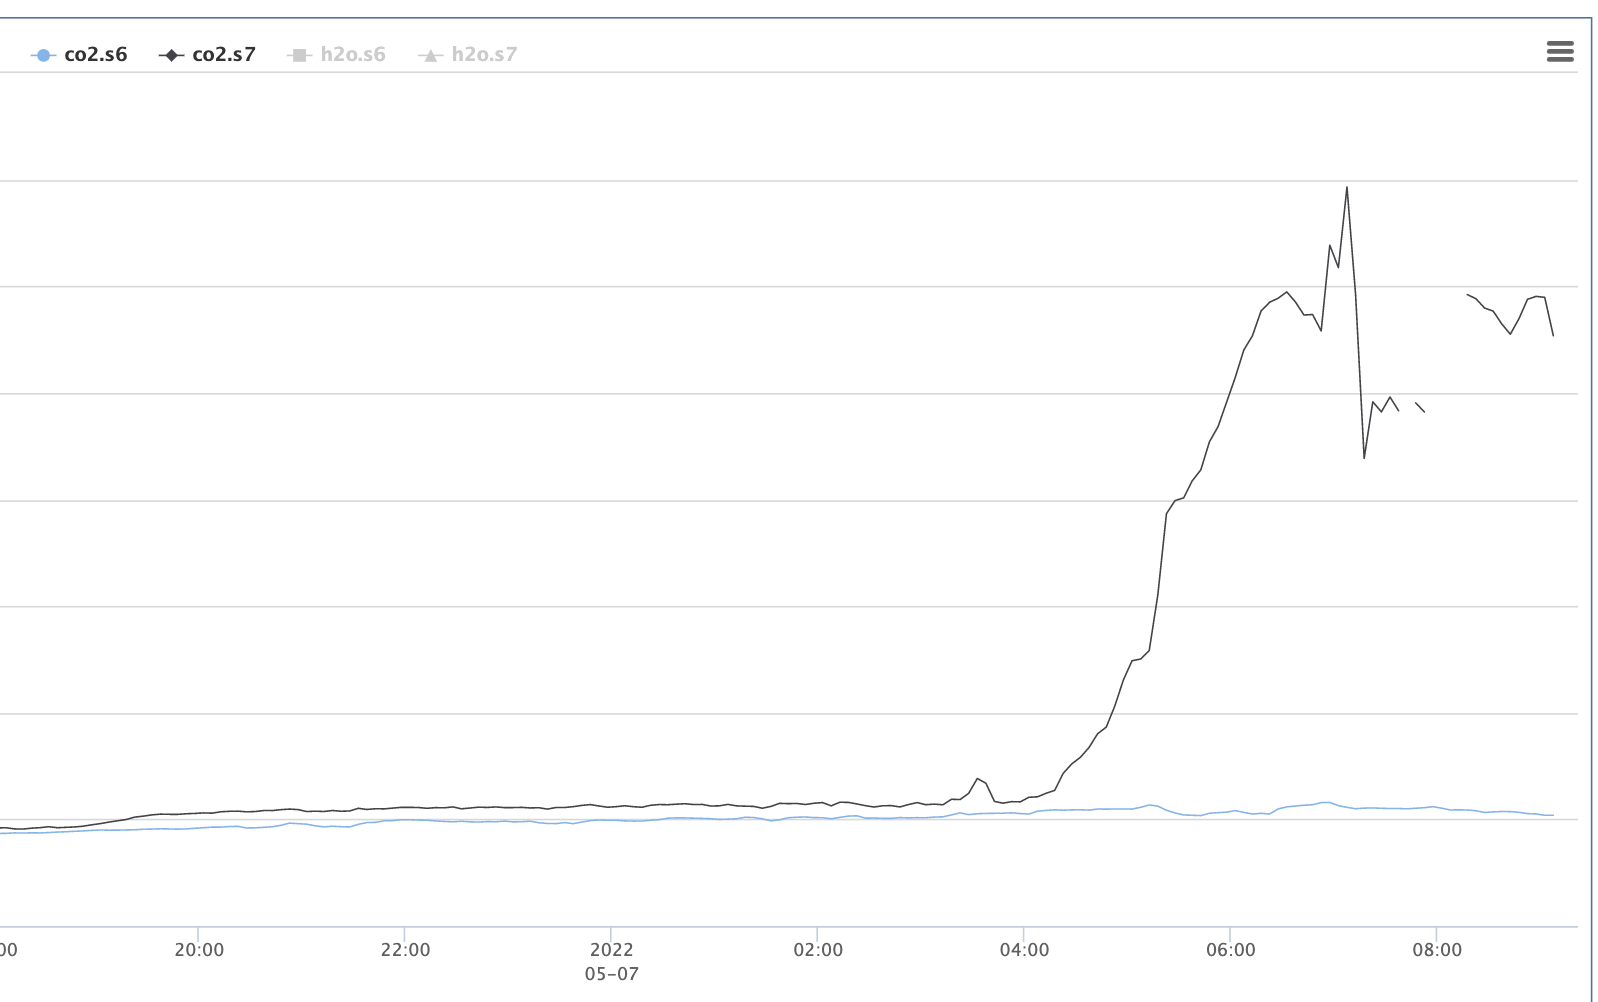Click the 22:00 x-axis tick label
This screenshot has width=1598, height=1002.
405,950
